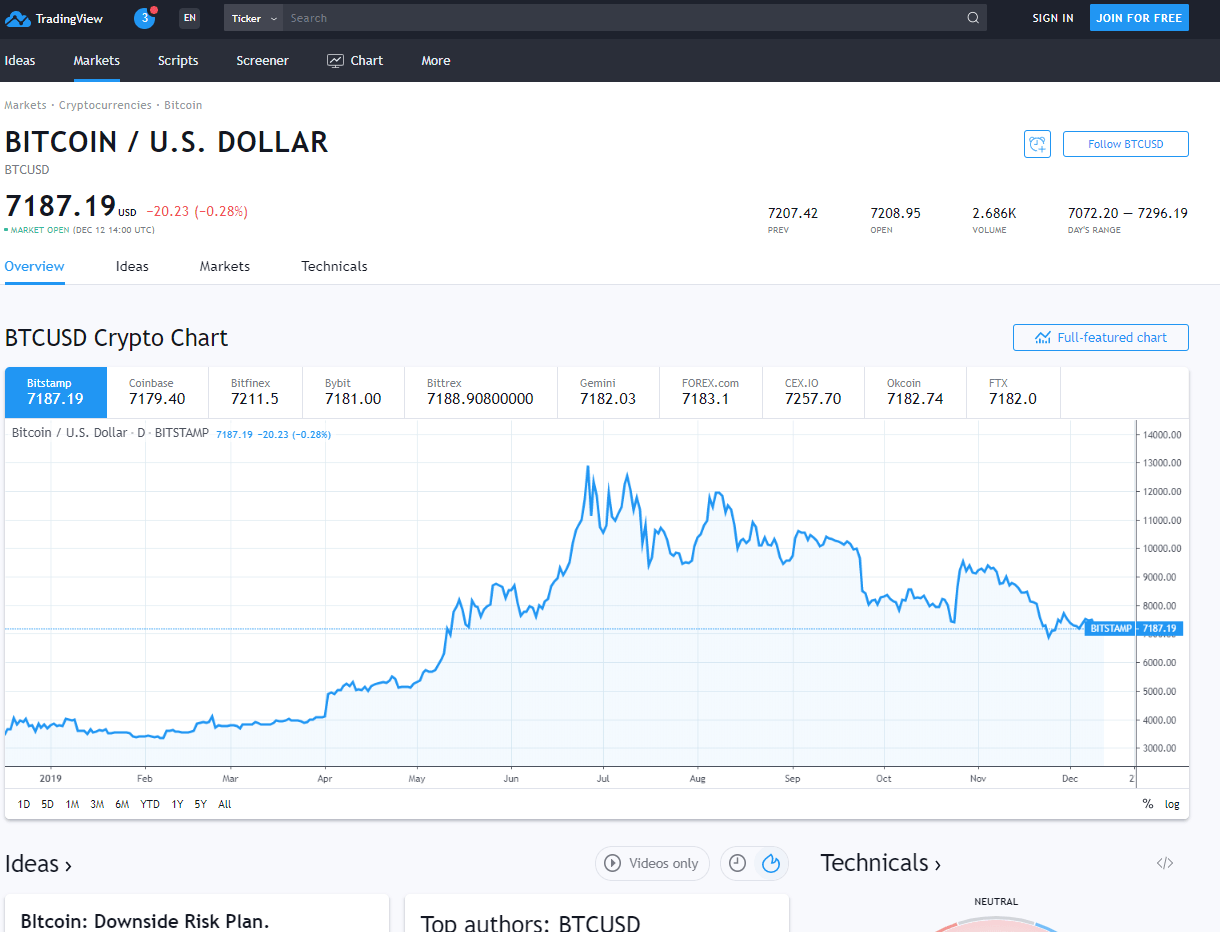The image size is (1220, 932).
Task: Click the Cryptocurrencies breadcrumb link
Action: pyautogui.click(x=105, y=105)
